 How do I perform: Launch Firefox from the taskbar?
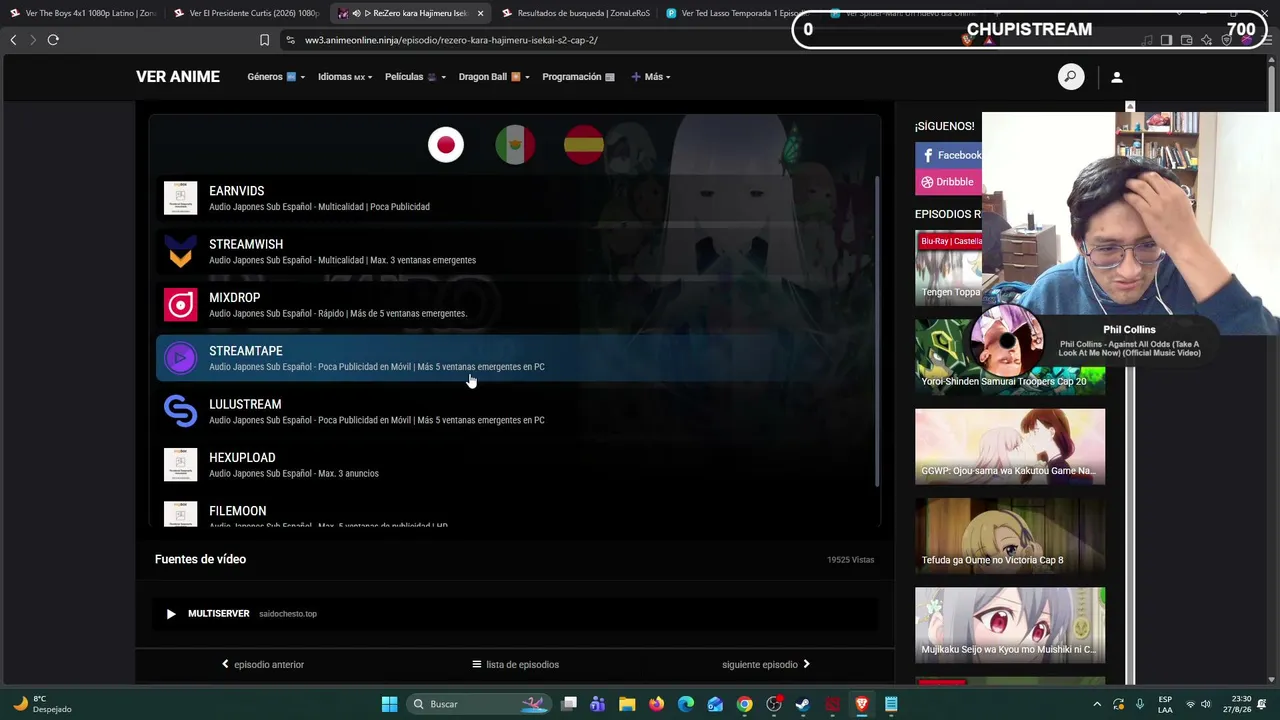656,704
